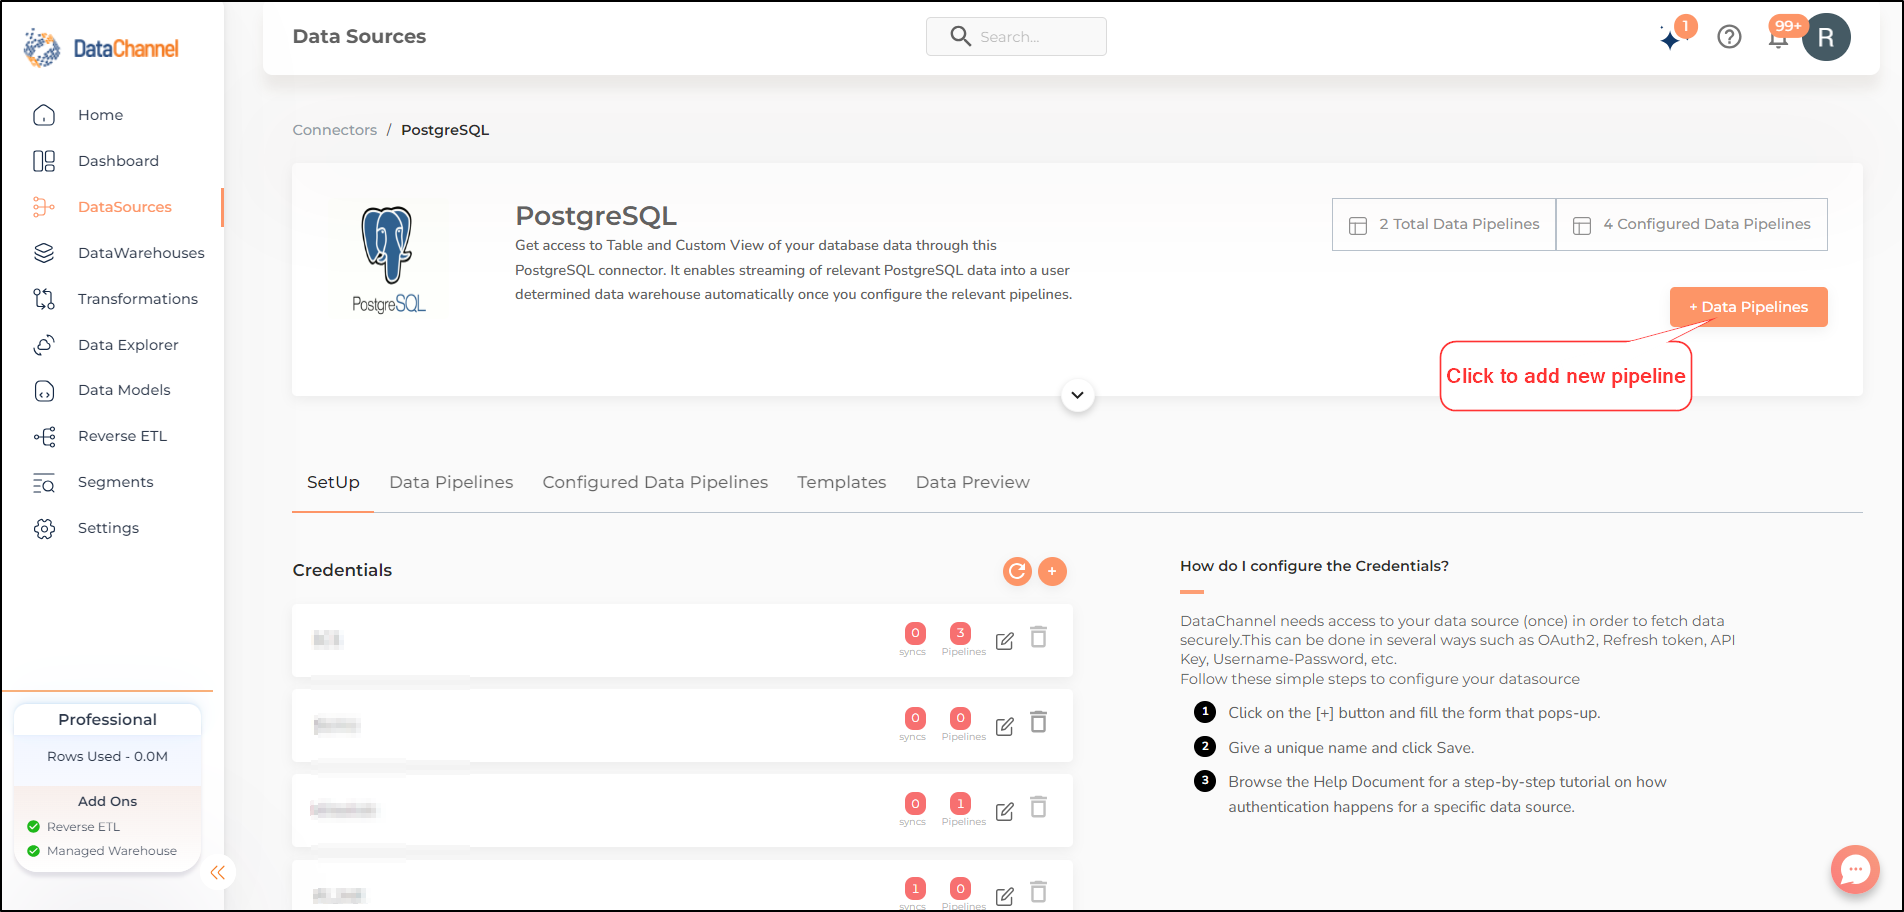The image size is (1904, 912).
Task: Open the chat support bubble
Action: point(1855,869)
